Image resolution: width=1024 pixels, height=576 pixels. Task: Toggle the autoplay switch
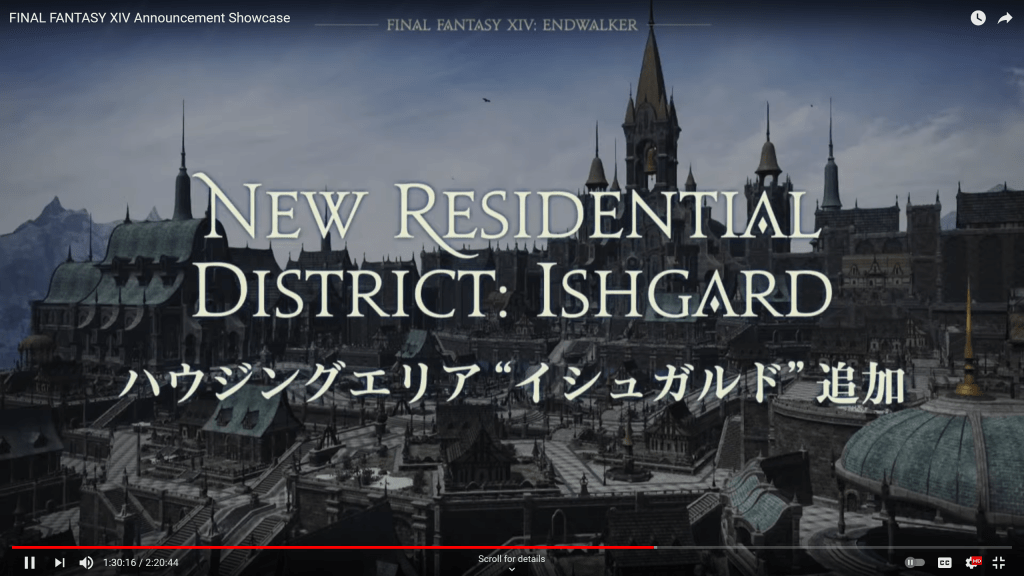(914, 562)
